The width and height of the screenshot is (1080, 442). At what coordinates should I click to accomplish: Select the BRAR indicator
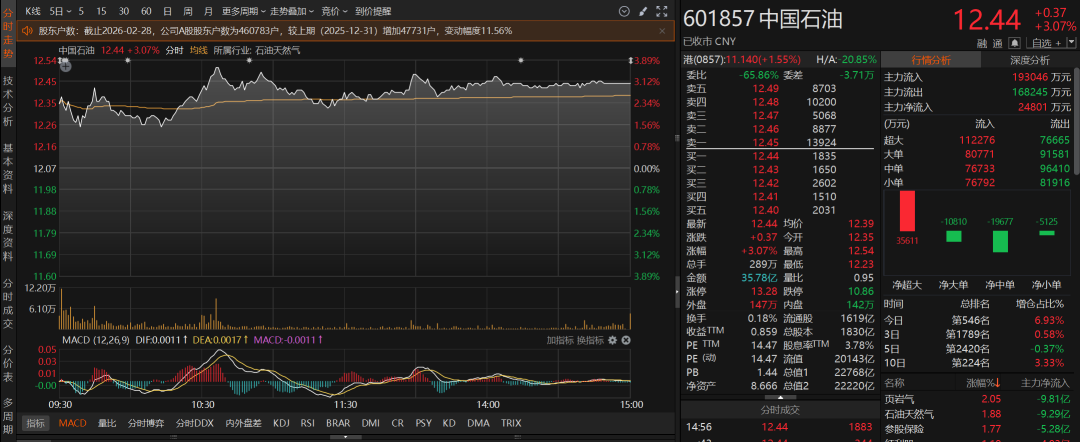click(338, 423)
